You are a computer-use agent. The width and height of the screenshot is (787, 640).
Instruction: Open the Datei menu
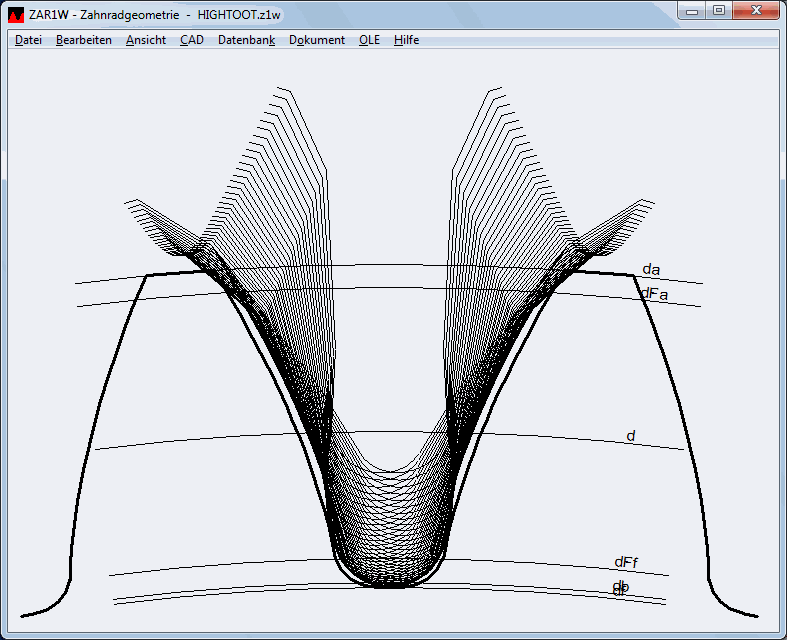[x=28, y=40]
